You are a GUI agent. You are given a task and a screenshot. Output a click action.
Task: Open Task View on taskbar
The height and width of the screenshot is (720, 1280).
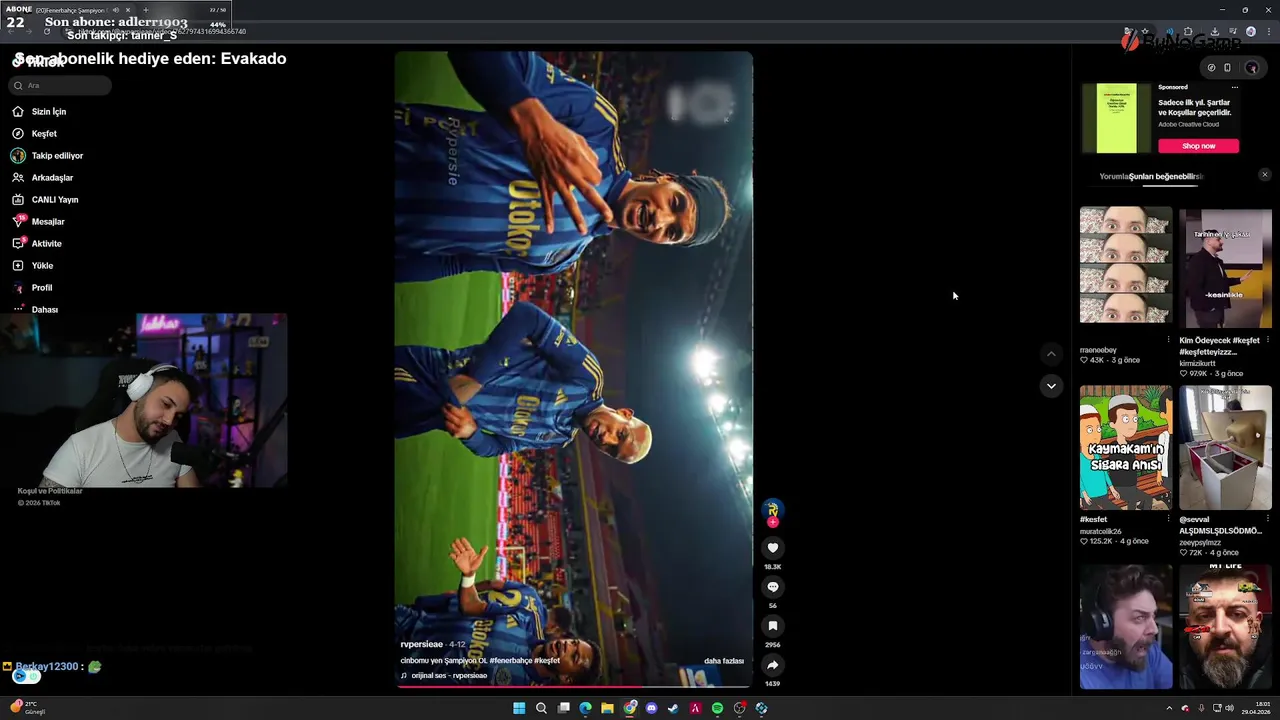click(x=563, y=708)
